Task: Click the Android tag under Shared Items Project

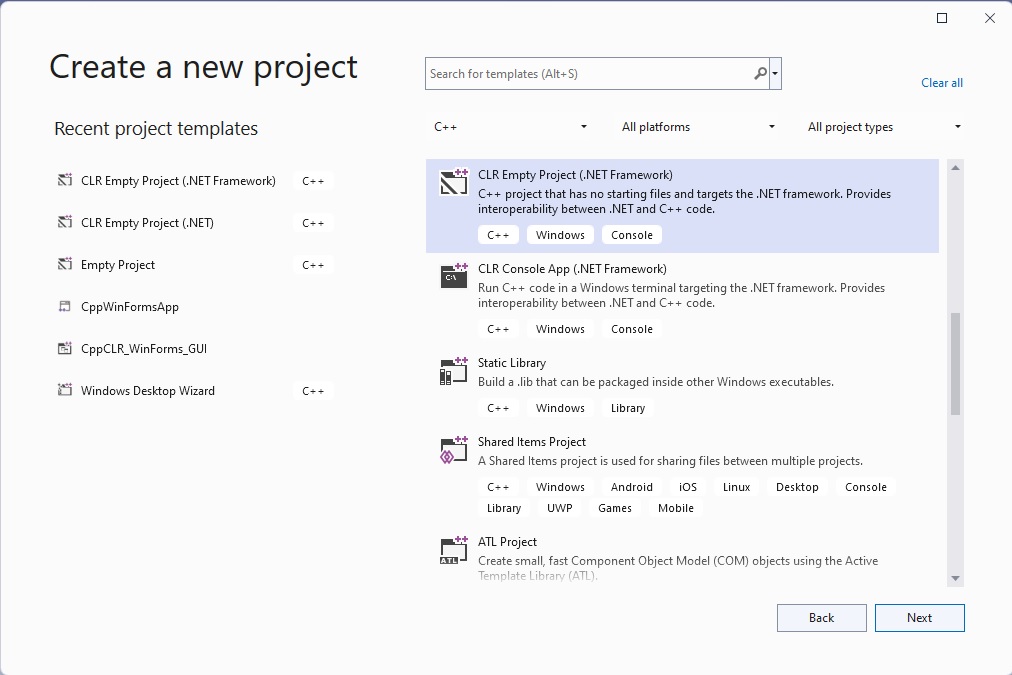Action: point(632,487)
